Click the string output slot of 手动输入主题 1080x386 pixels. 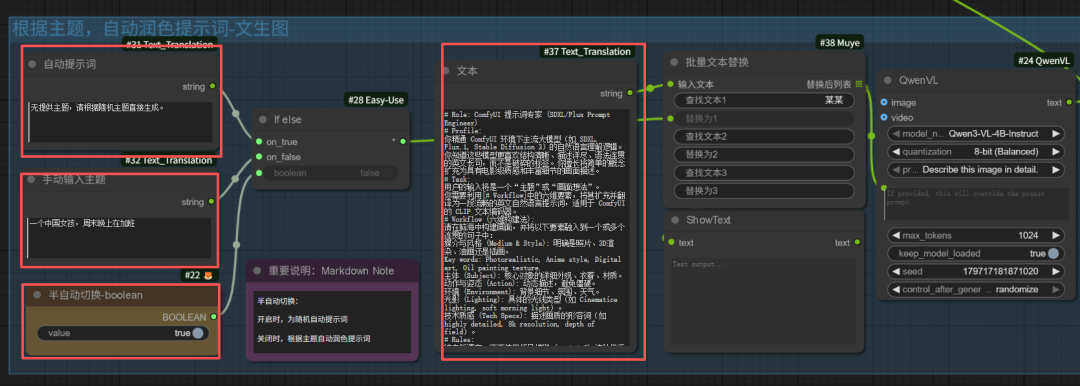point(212,202)
